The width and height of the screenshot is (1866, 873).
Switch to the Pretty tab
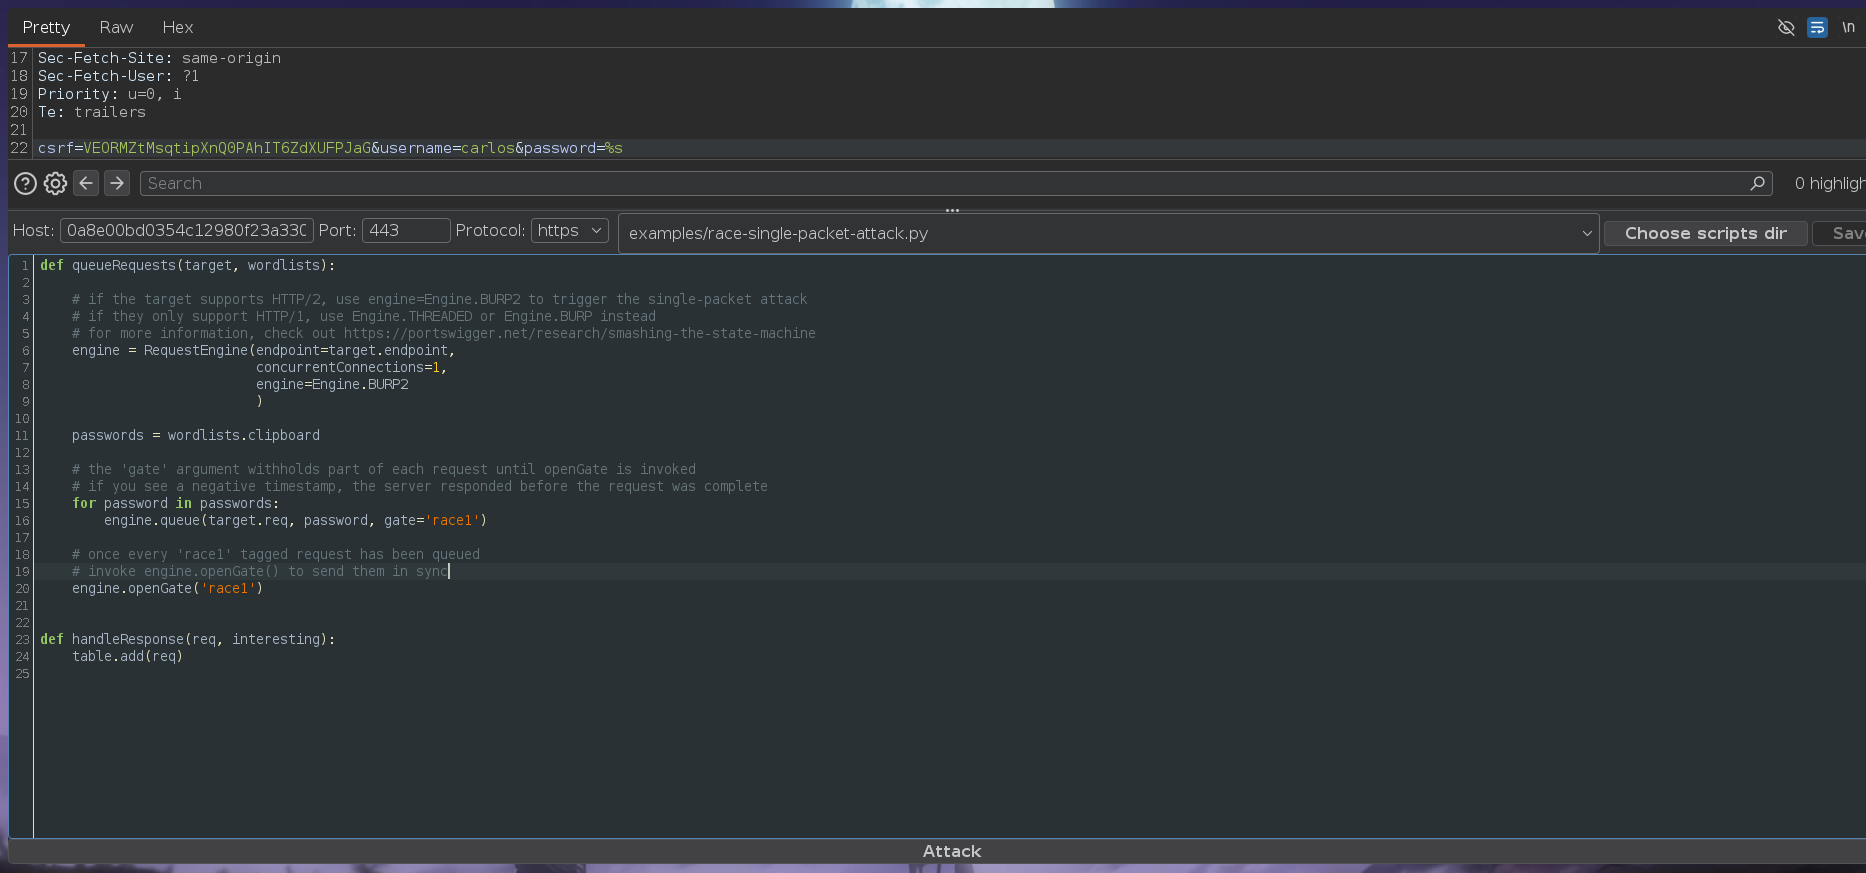coord(46,27)
